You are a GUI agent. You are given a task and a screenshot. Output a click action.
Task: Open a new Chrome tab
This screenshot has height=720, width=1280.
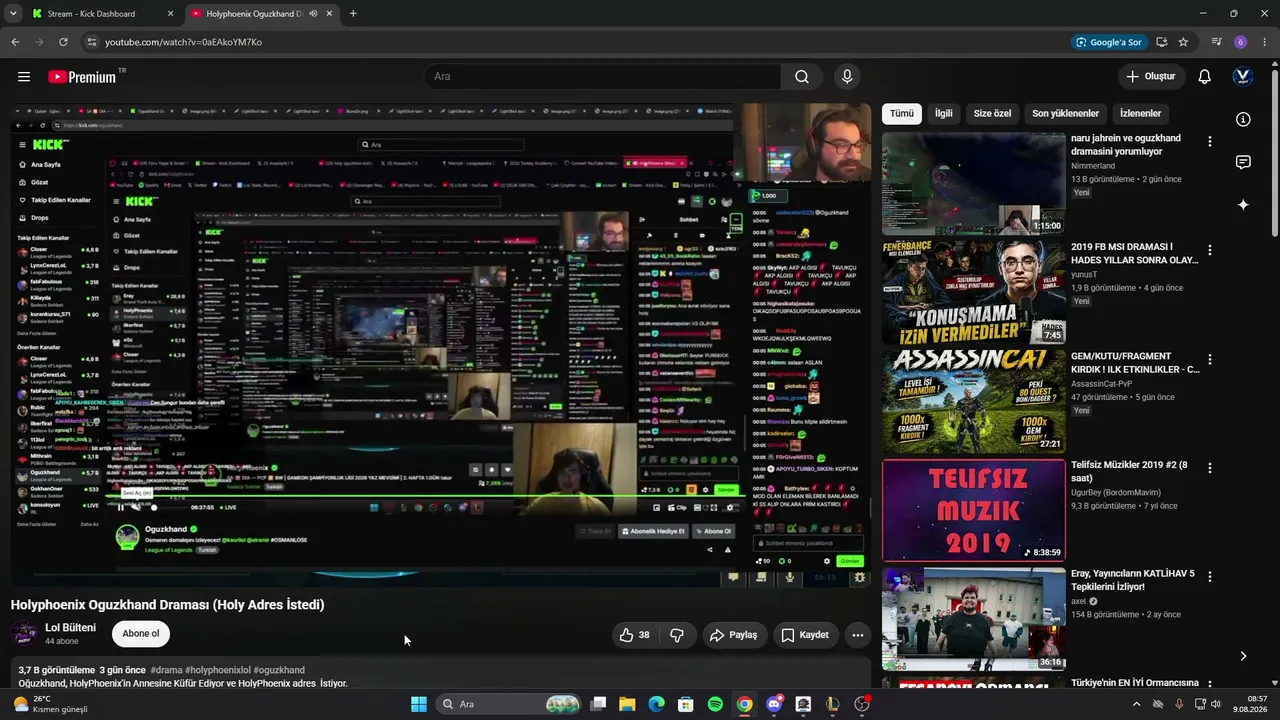[353, 14]
